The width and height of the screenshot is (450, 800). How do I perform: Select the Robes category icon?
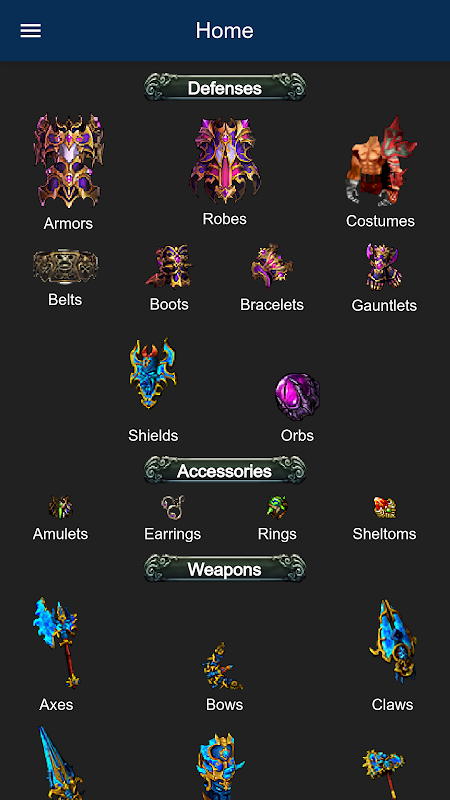coord(224,160)
